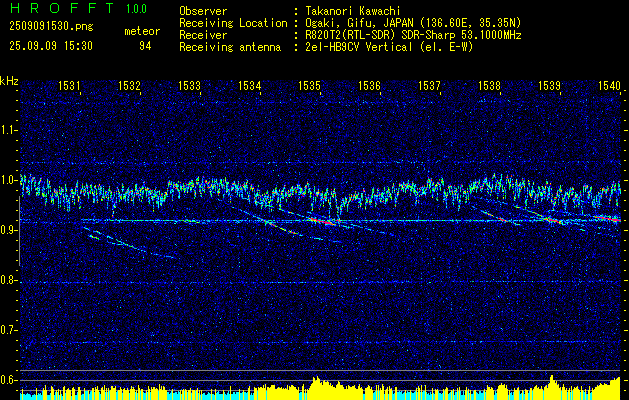Click frequency axis label 0.9
The height and width of the screenshot is (400, 629).
tap(8, 230)
